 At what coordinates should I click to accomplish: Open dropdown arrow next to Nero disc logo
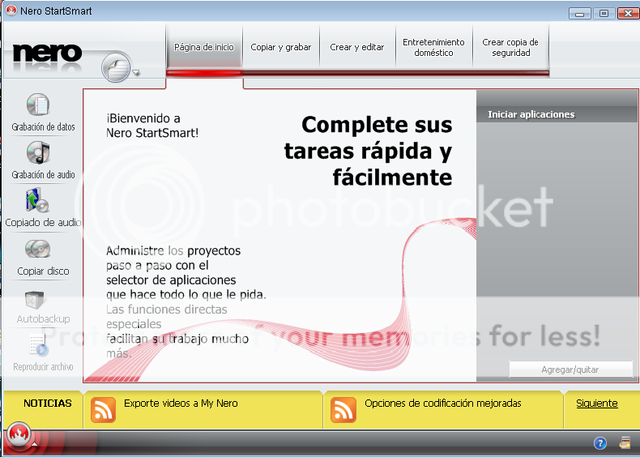tap(136, 72)
